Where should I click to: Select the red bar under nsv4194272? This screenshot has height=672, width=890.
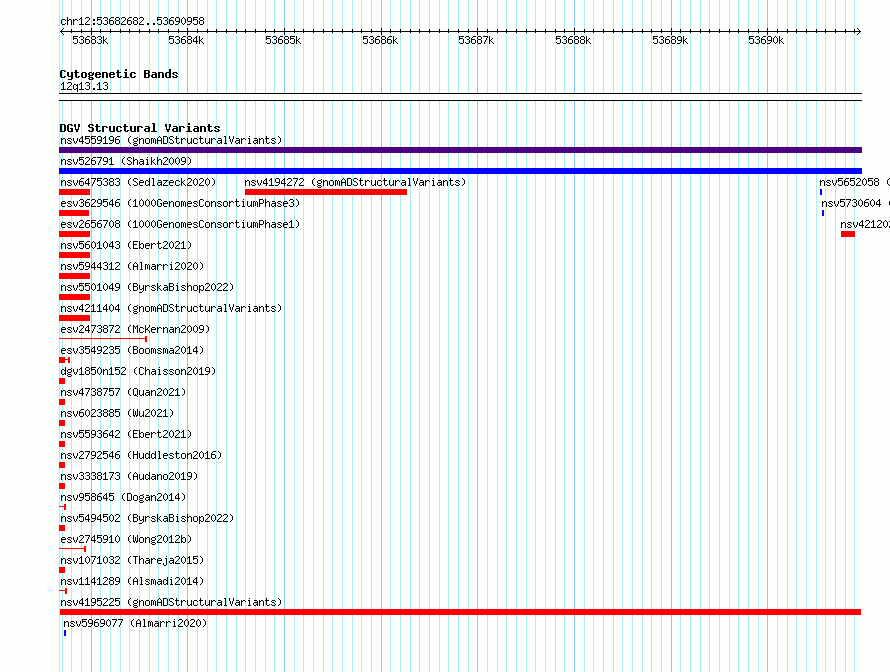coord(326,192)
